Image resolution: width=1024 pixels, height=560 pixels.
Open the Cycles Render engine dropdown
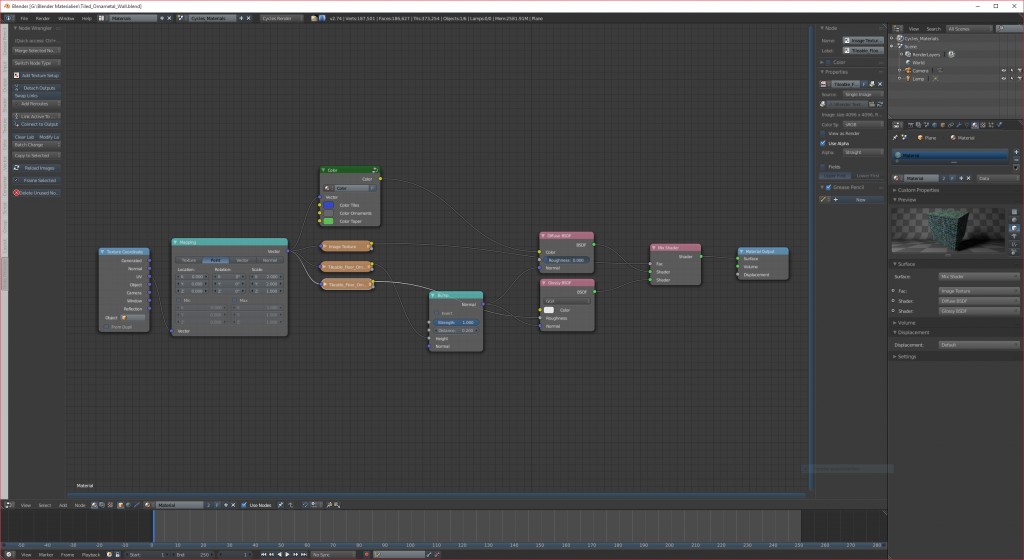tap(282, 18)
